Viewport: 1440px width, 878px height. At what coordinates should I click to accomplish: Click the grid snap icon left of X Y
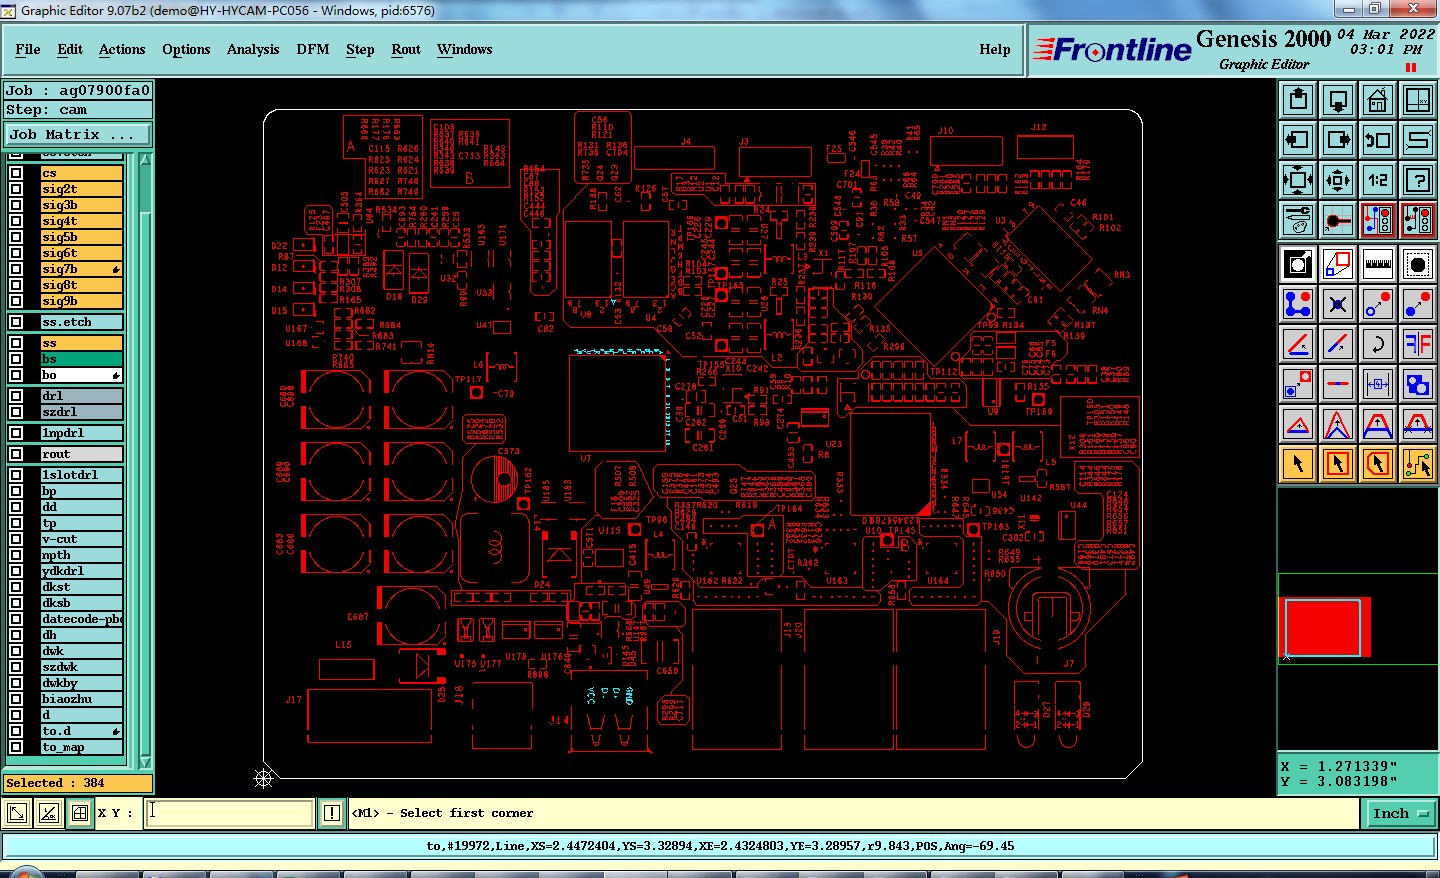[x=80, y=813]
